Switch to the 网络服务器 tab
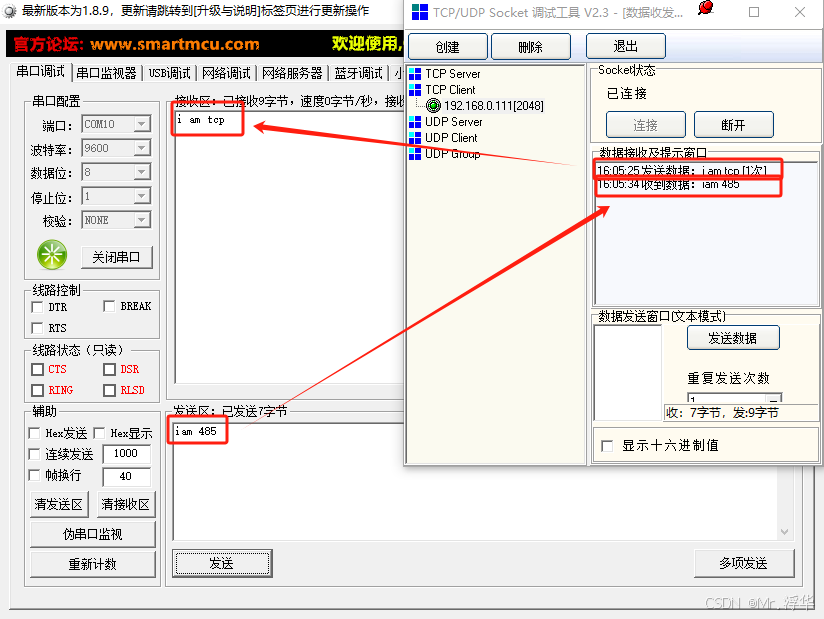 pos(292,73)
